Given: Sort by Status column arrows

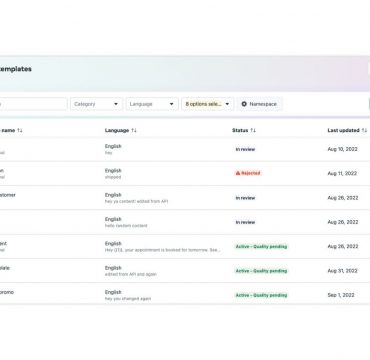Looking at the screenshot, I should 253,130.
